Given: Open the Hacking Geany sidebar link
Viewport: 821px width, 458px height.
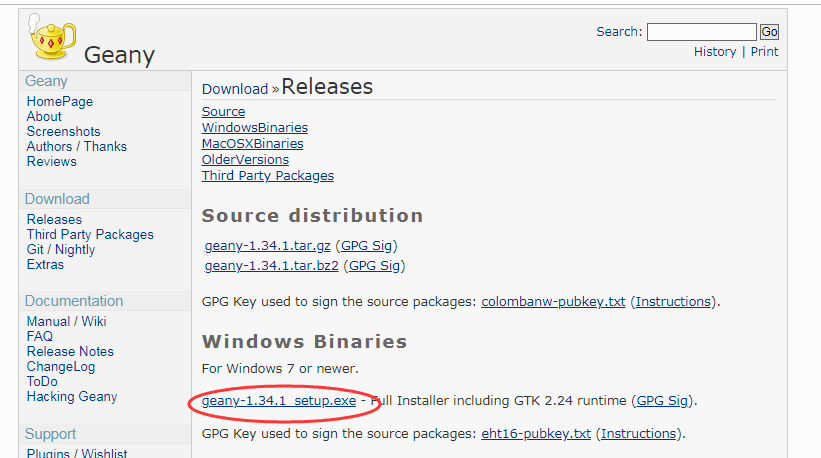Looking at the screenshot, I should pos(72,397).
